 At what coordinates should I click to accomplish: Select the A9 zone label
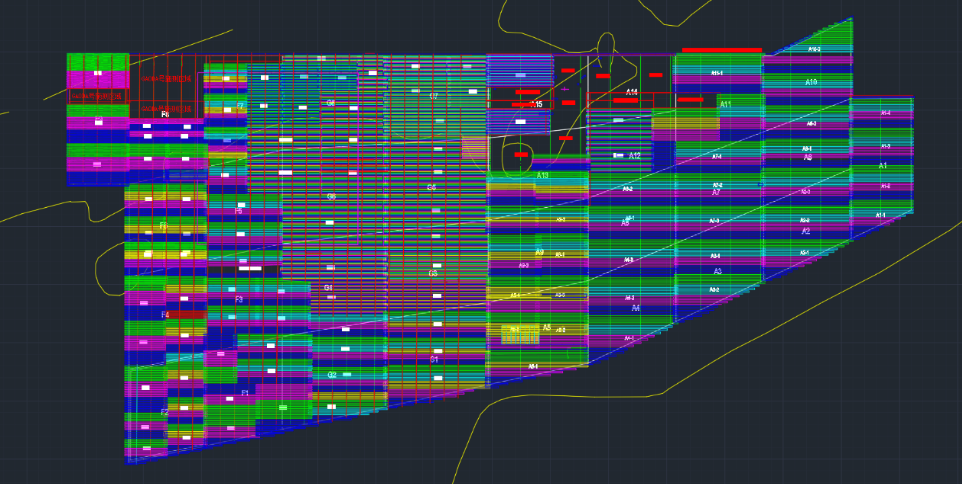pos(539,253)
